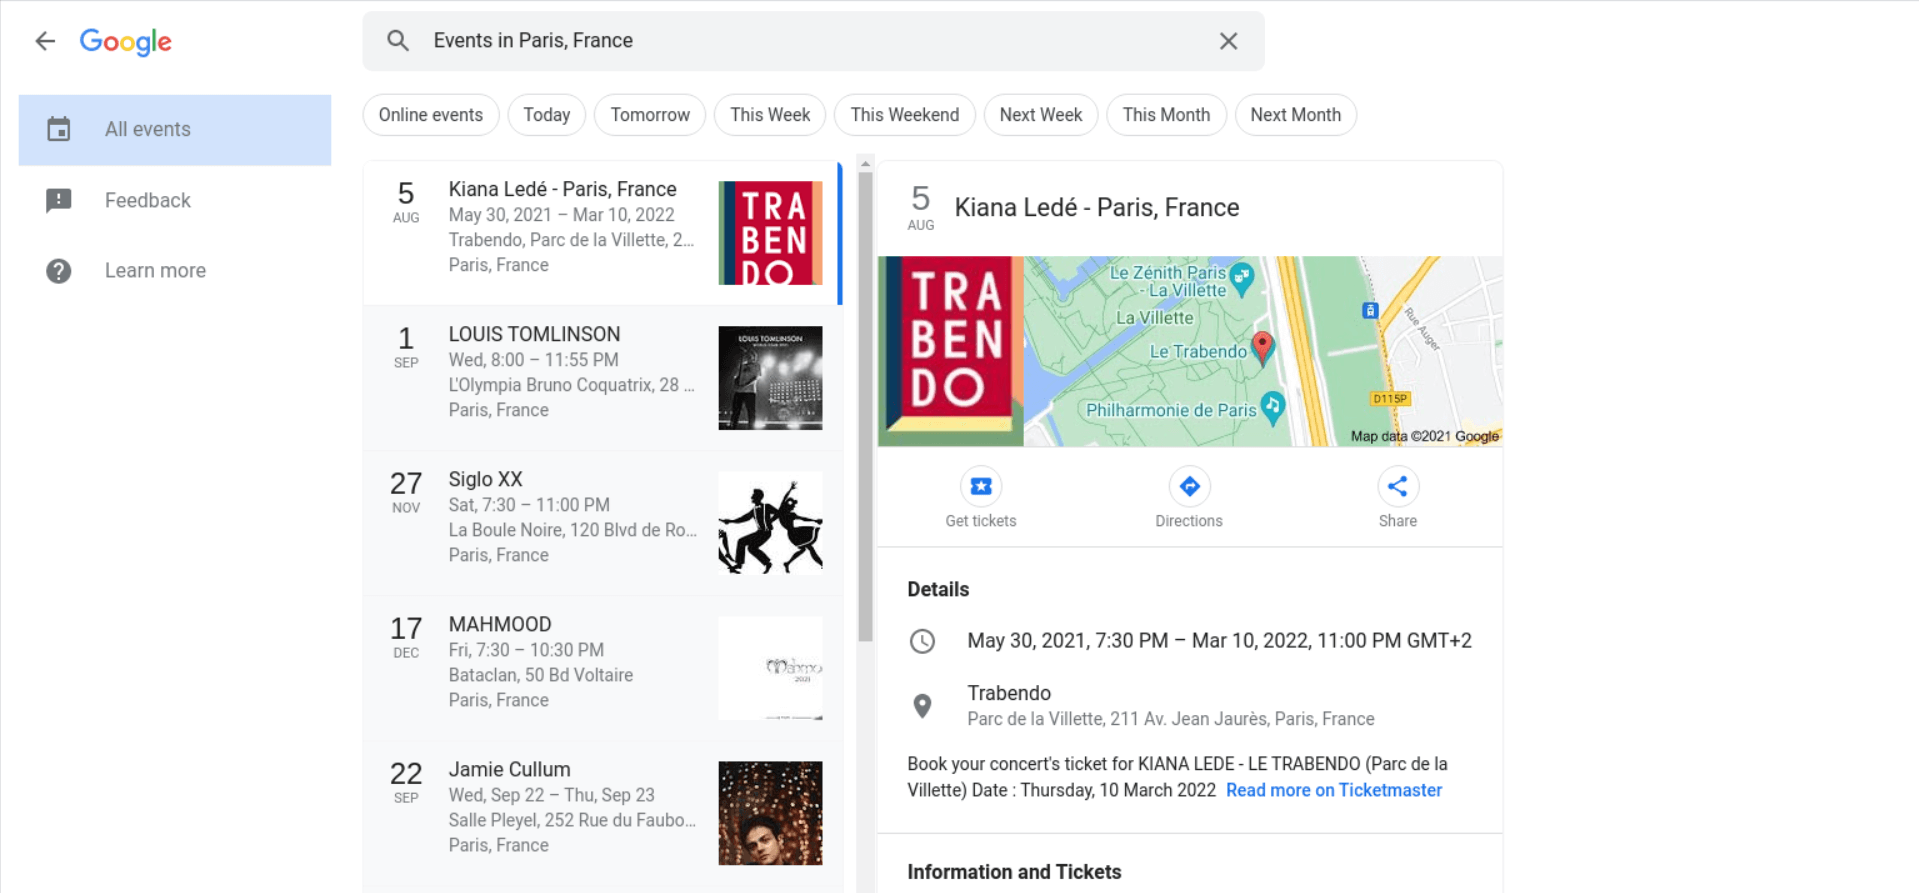This screenshot has width=1919, height=893.
Task: Click the Get tickets ticket icon
Action: [980, 486]
